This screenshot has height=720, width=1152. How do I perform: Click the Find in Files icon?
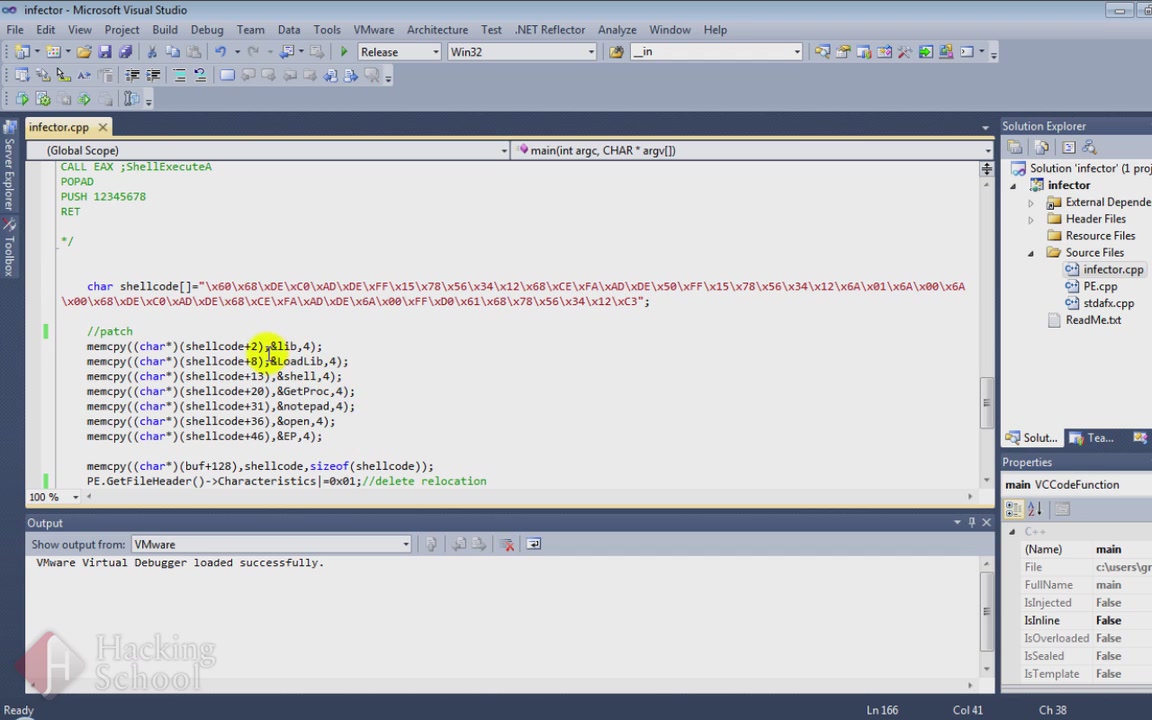pos(616,52)
